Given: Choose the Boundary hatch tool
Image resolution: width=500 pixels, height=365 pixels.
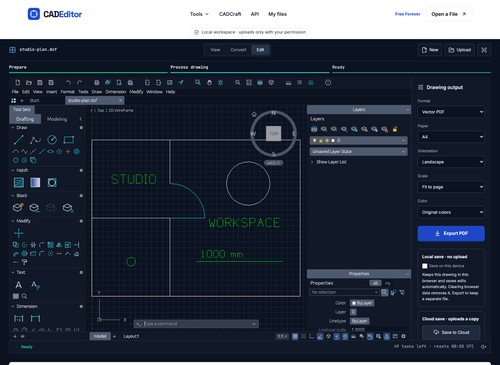Looking at the screenshot, I should pyautogui.click(x=52, y=182).
